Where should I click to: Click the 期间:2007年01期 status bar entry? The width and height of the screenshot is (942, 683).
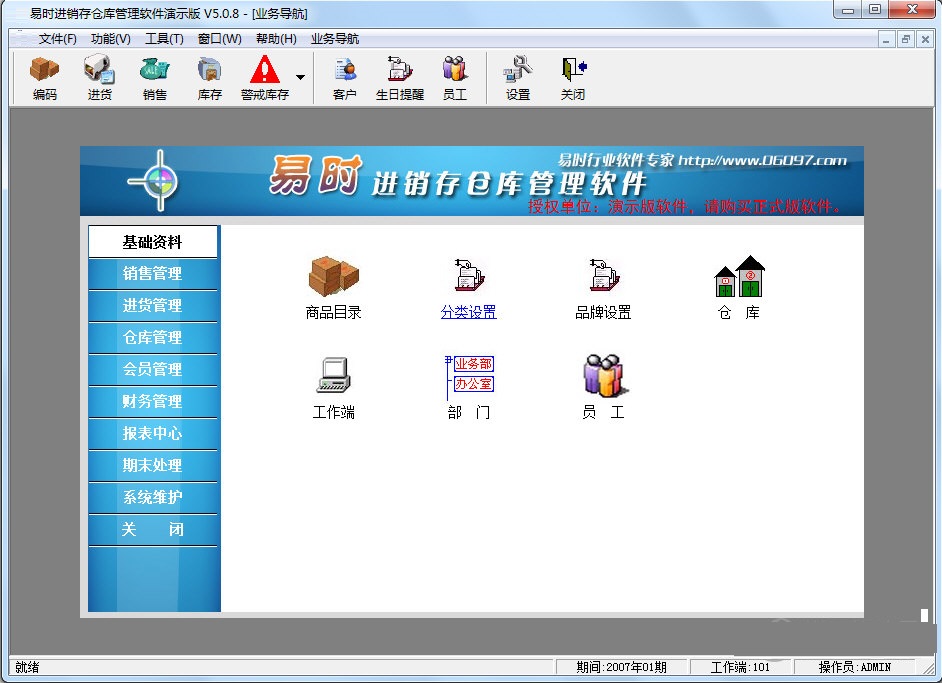coord(621,667)
